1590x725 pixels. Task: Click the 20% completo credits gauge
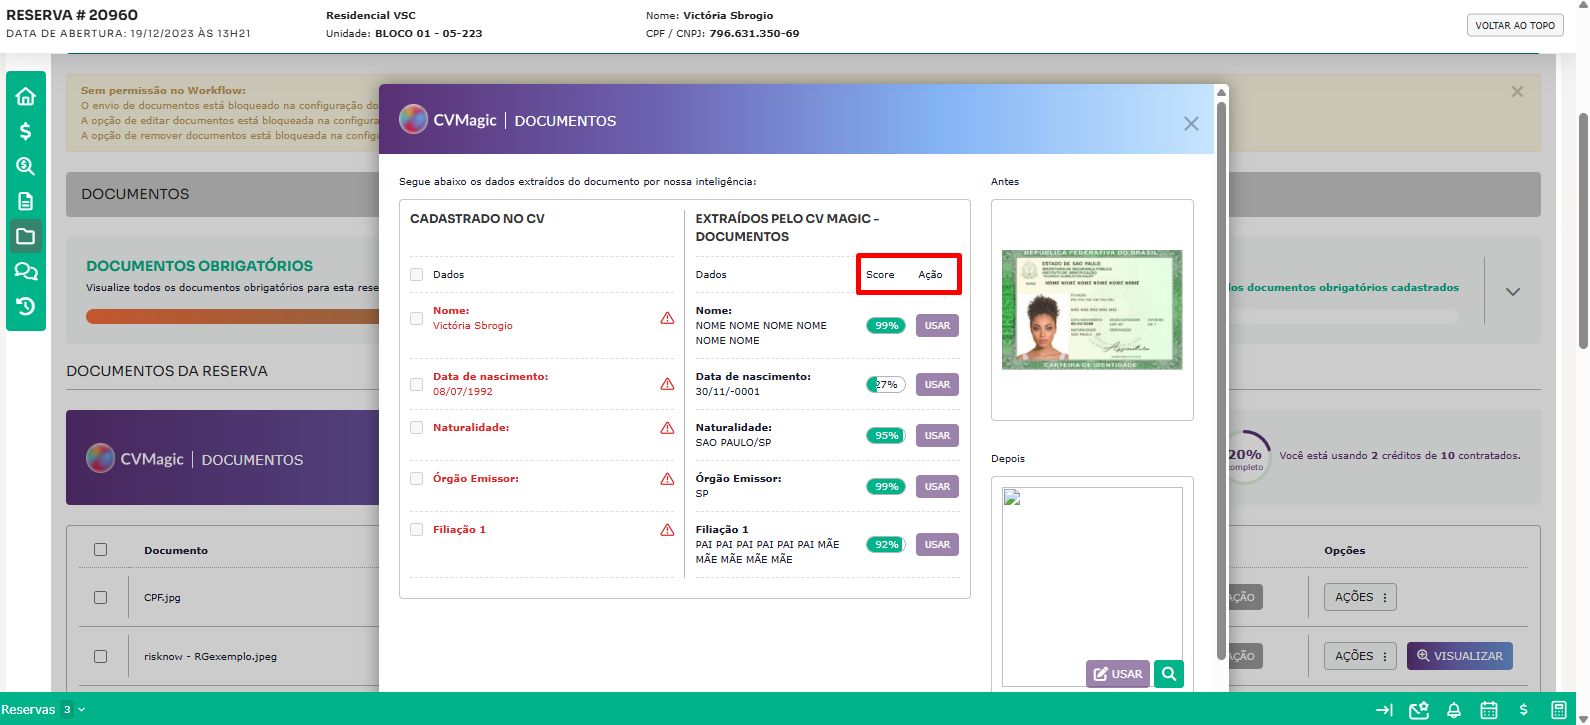pos(1246,457)
